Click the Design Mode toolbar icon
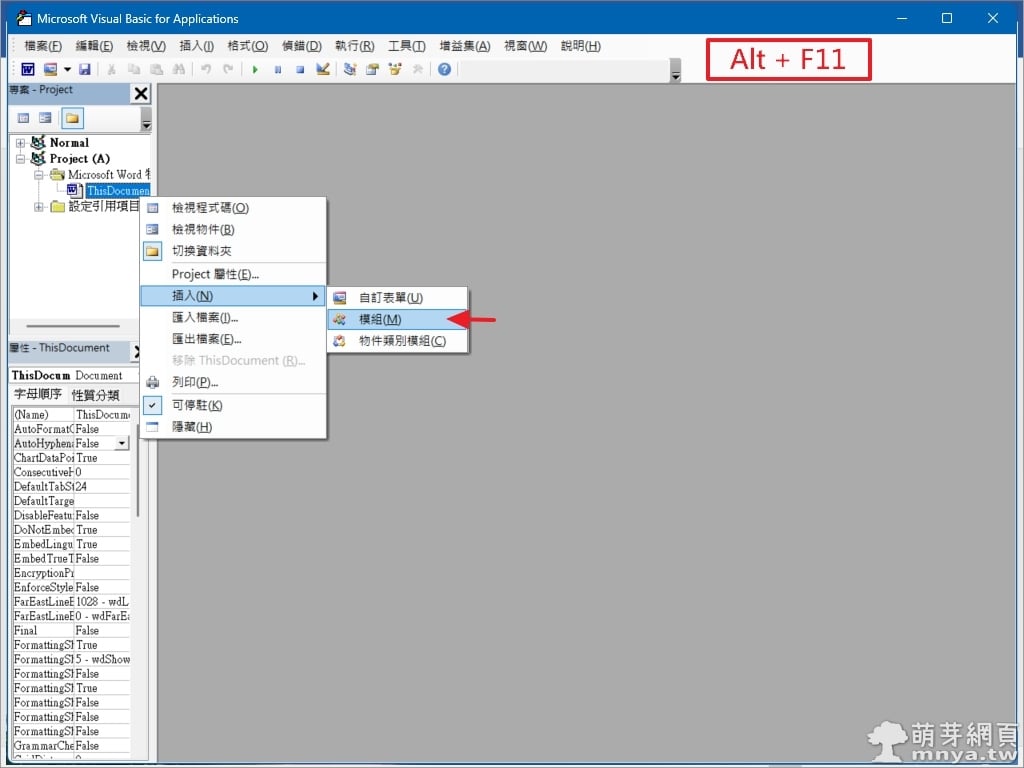The image size is (1024, 768). [323, 69]
